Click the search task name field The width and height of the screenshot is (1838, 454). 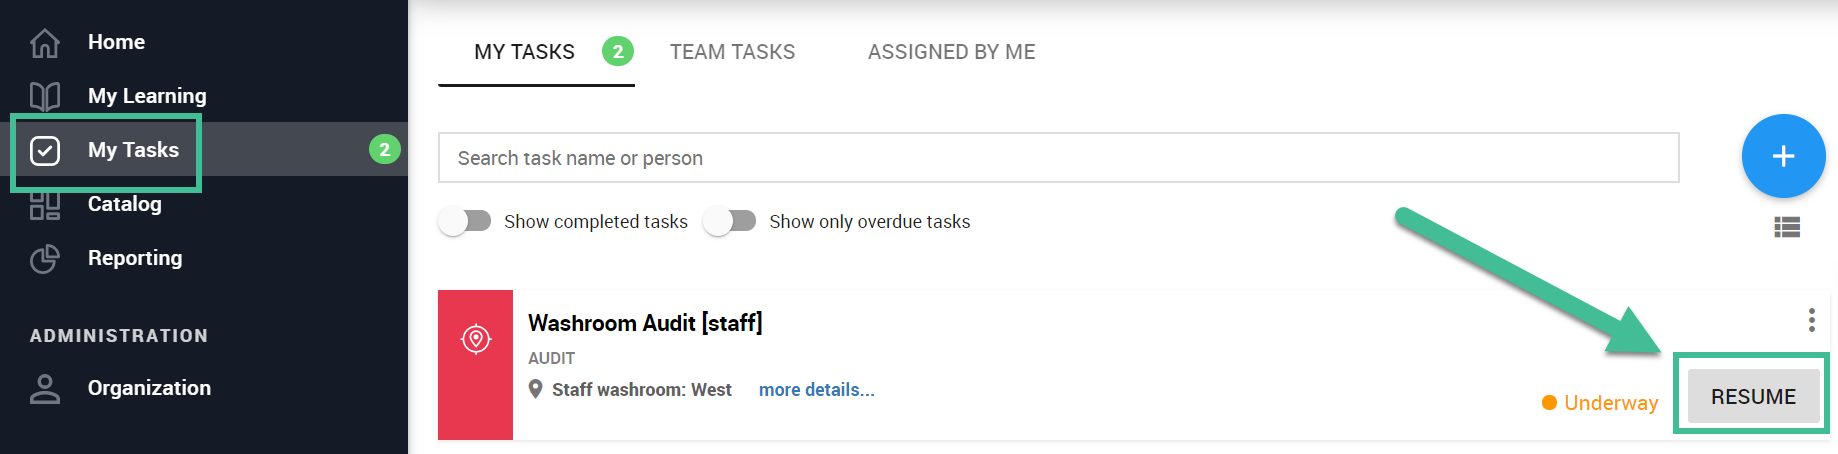click(1058, 158)
